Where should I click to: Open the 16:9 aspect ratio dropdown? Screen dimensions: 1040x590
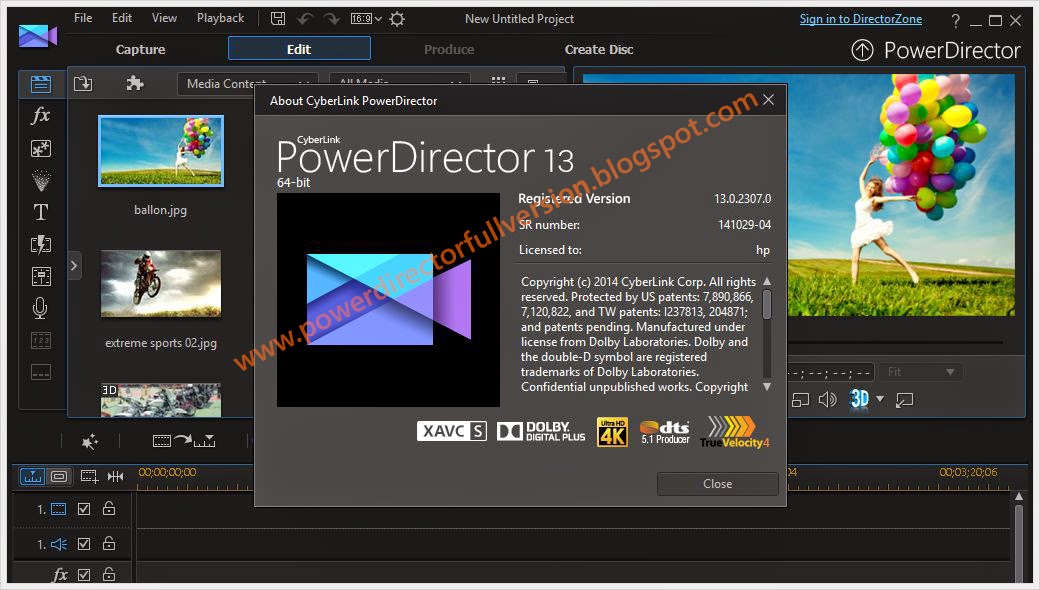(x=366, y=19)
